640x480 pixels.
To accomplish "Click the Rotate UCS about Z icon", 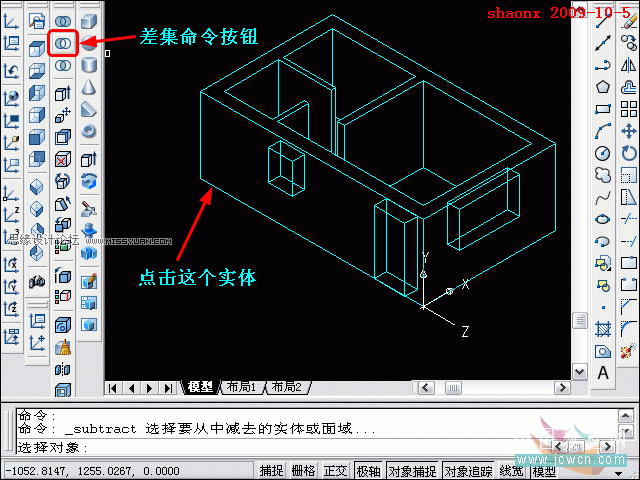I will [11, 309].
